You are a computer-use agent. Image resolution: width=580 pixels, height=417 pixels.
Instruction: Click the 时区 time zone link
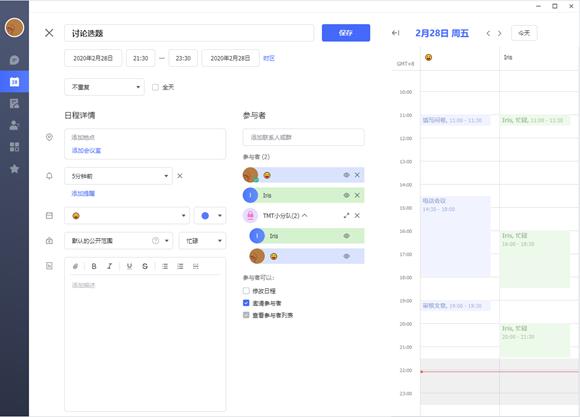pos(269,58)
